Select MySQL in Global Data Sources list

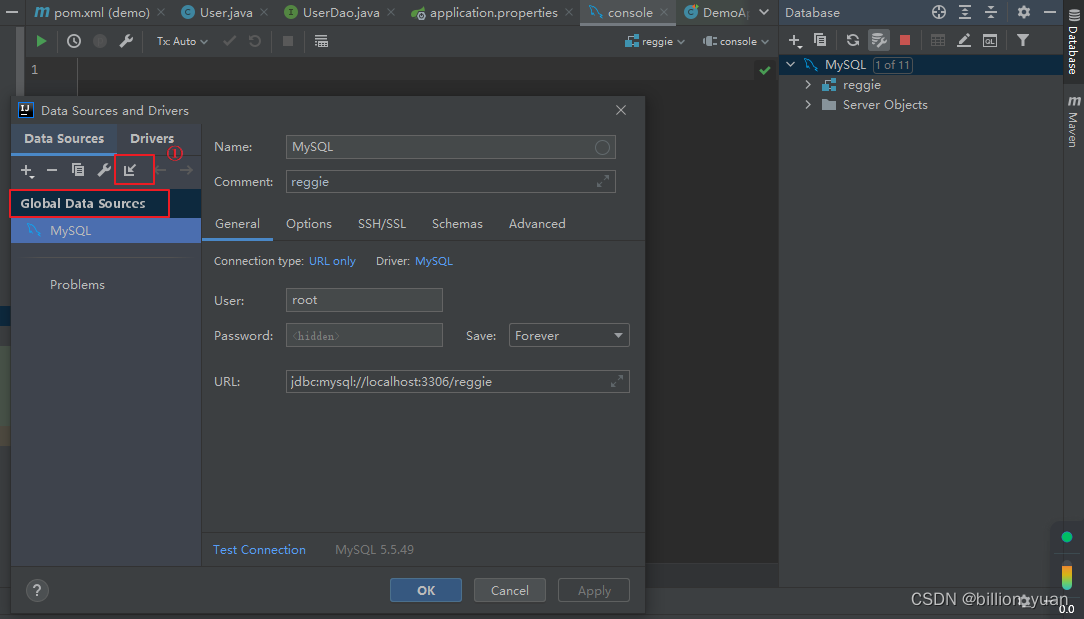click(x=106, y=230)
